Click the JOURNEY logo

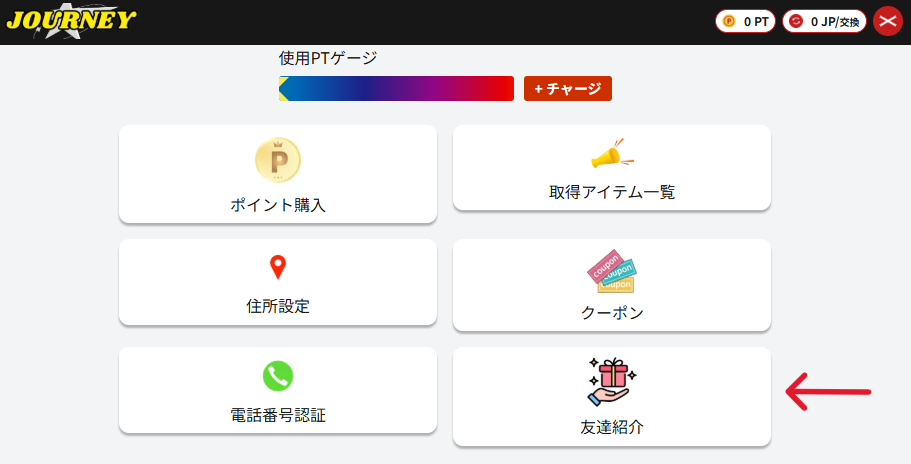click(x=69, y=21)
